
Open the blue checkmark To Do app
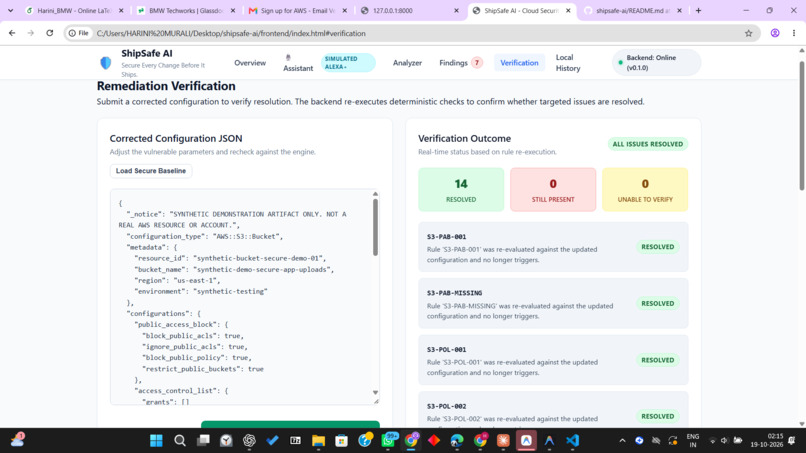272,441
